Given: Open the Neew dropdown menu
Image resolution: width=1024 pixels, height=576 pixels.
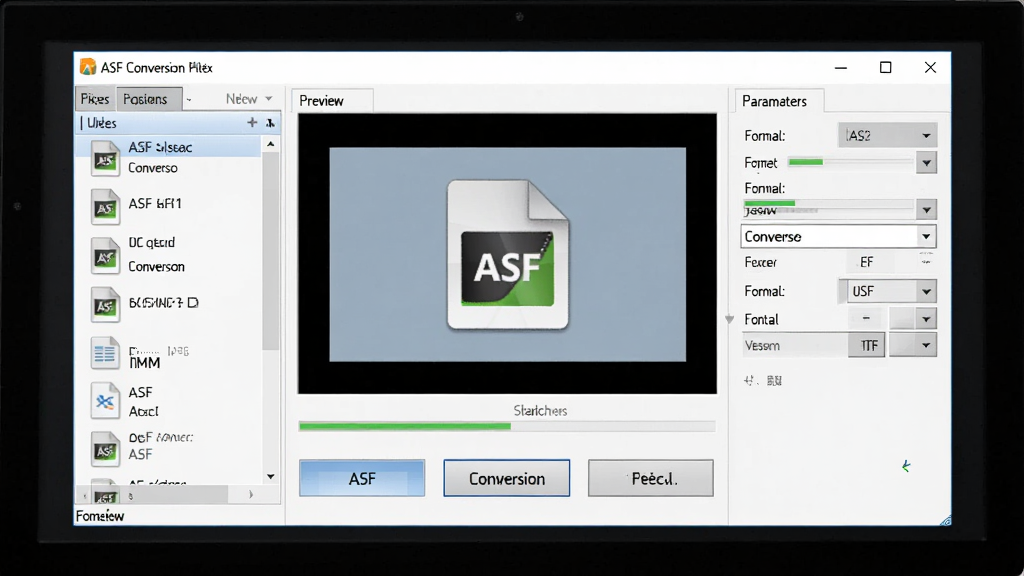Looking at the screenshot, I should [x=249, y=99].
